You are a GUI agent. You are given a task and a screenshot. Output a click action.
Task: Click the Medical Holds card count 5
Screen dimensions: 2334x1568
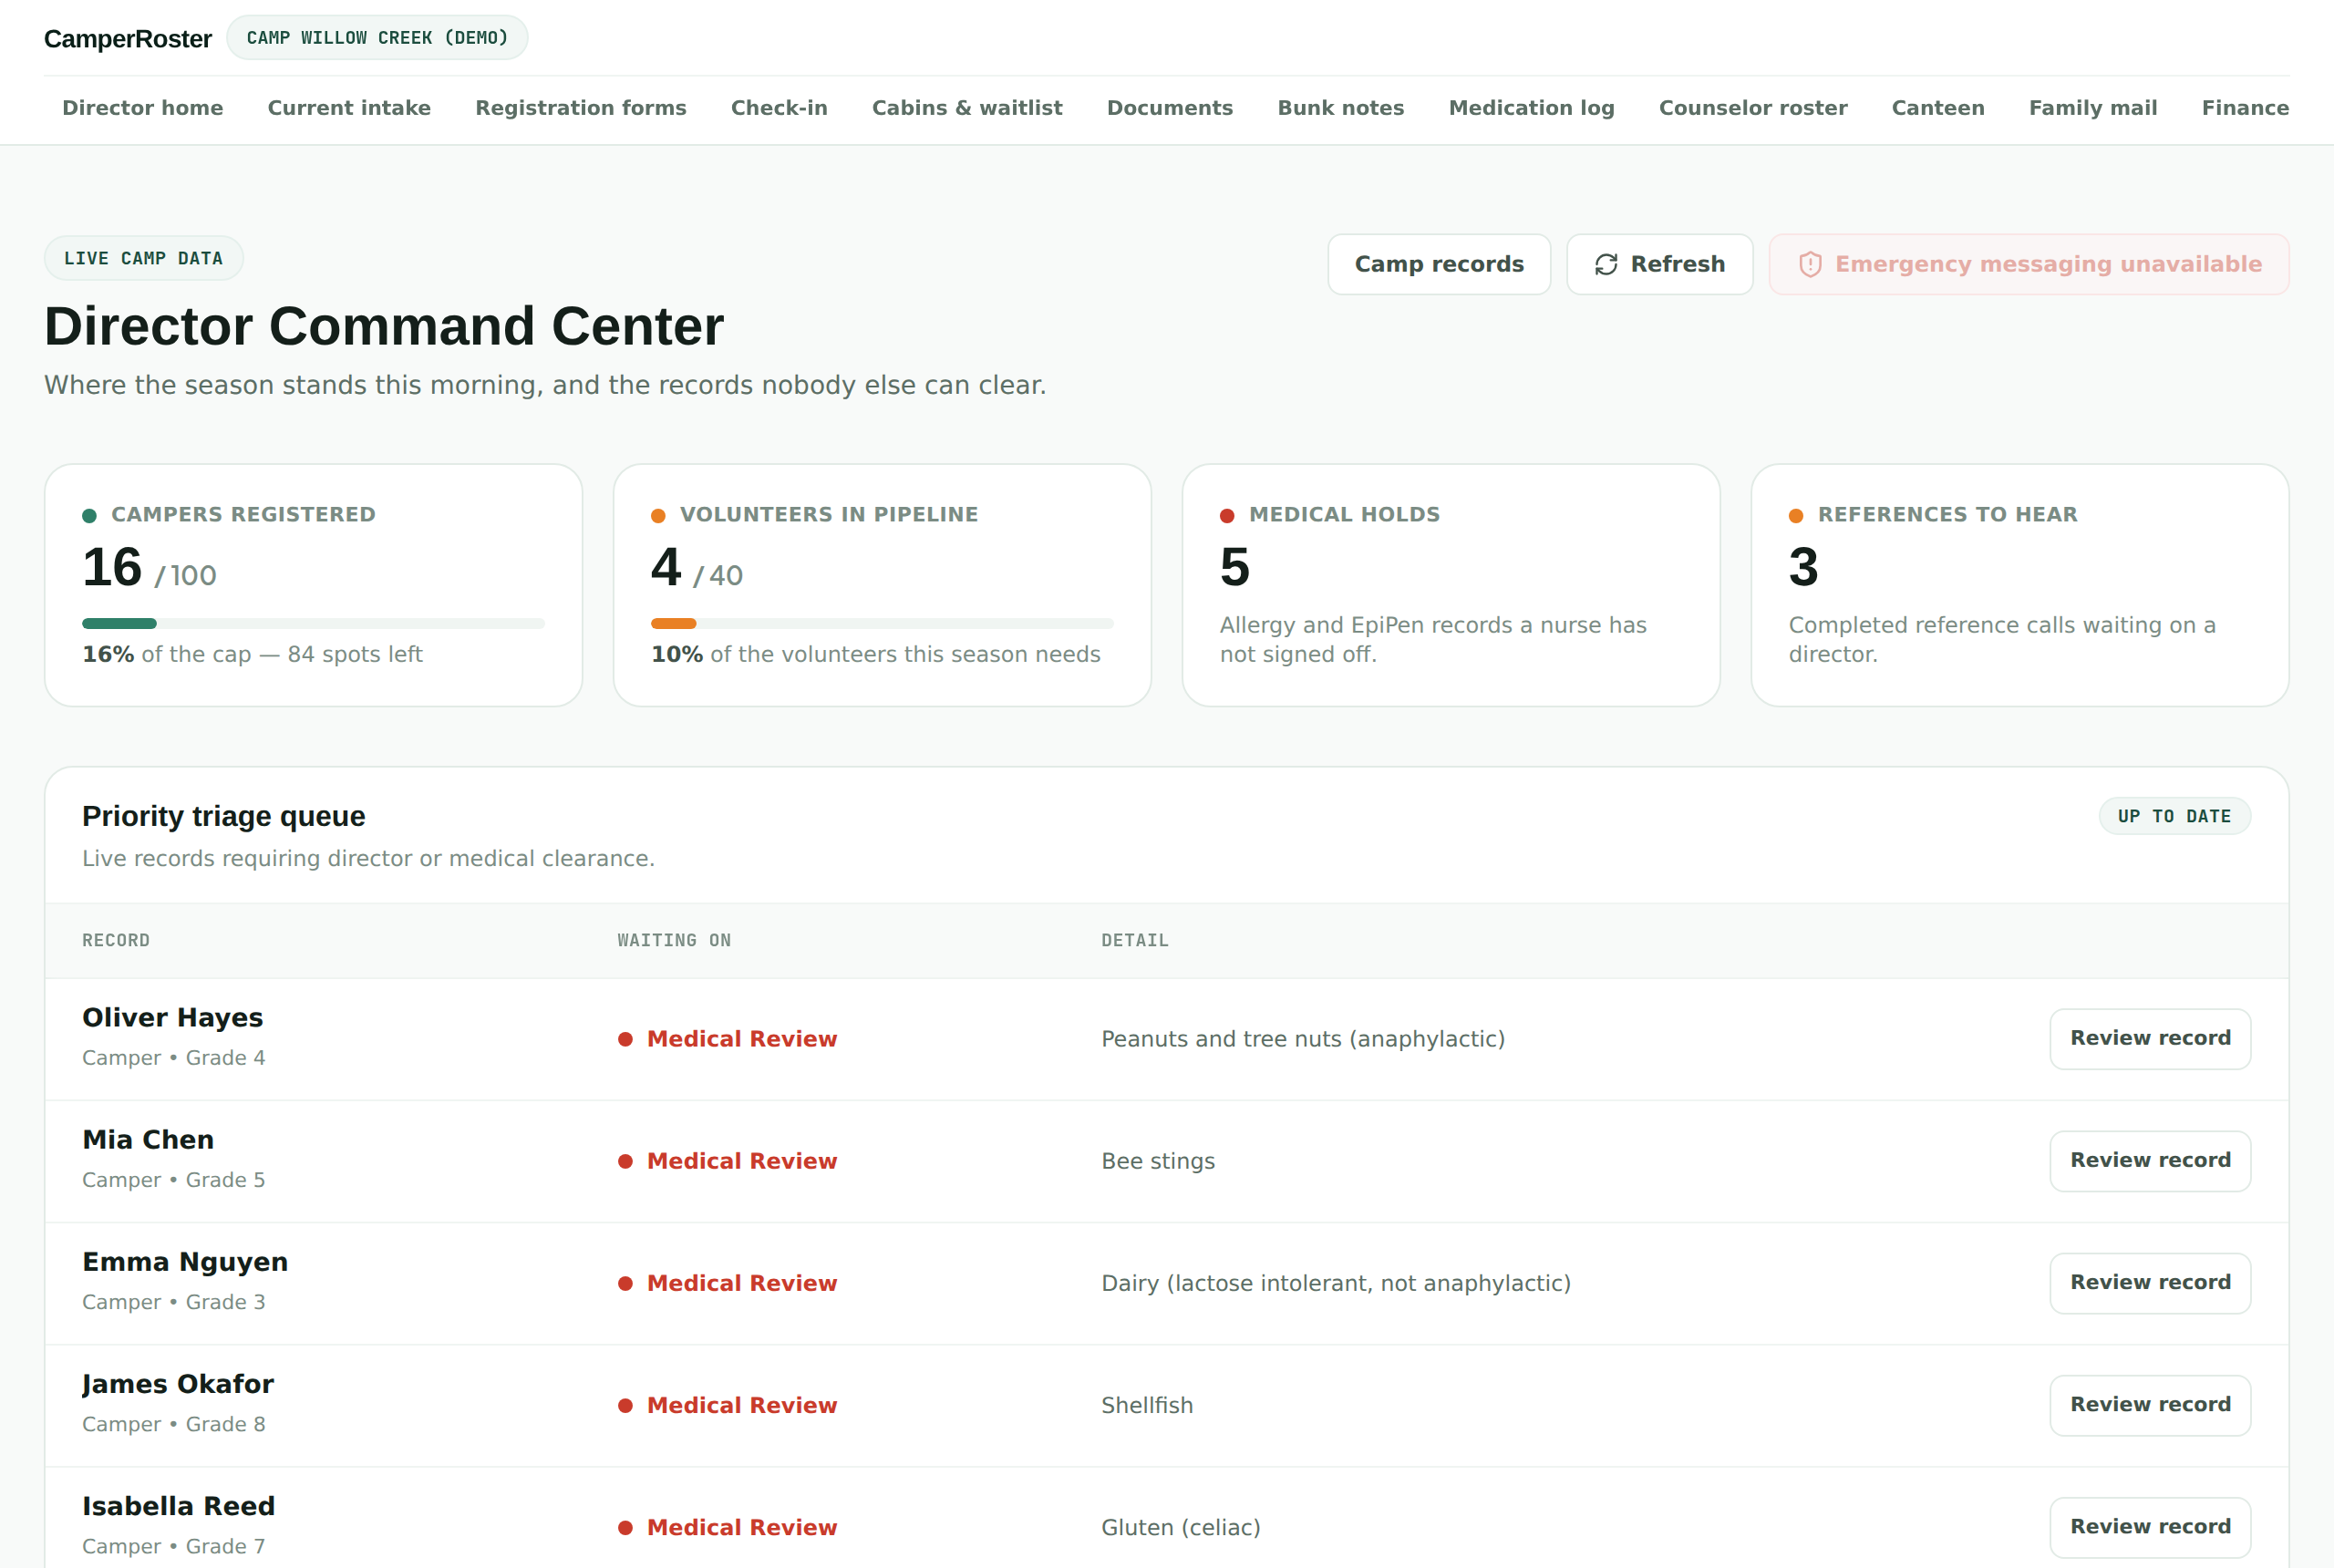point(1235,567)
